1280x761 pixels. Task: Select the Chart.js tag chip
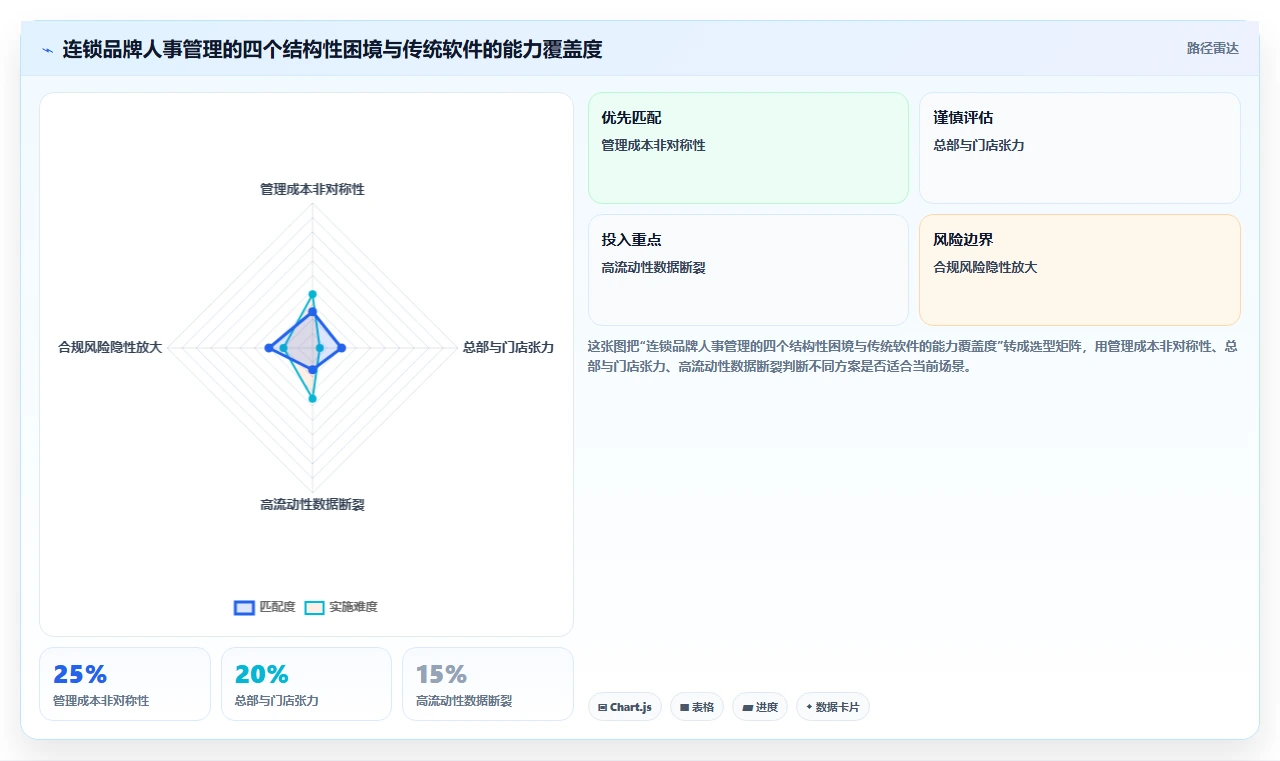point(625,707)
